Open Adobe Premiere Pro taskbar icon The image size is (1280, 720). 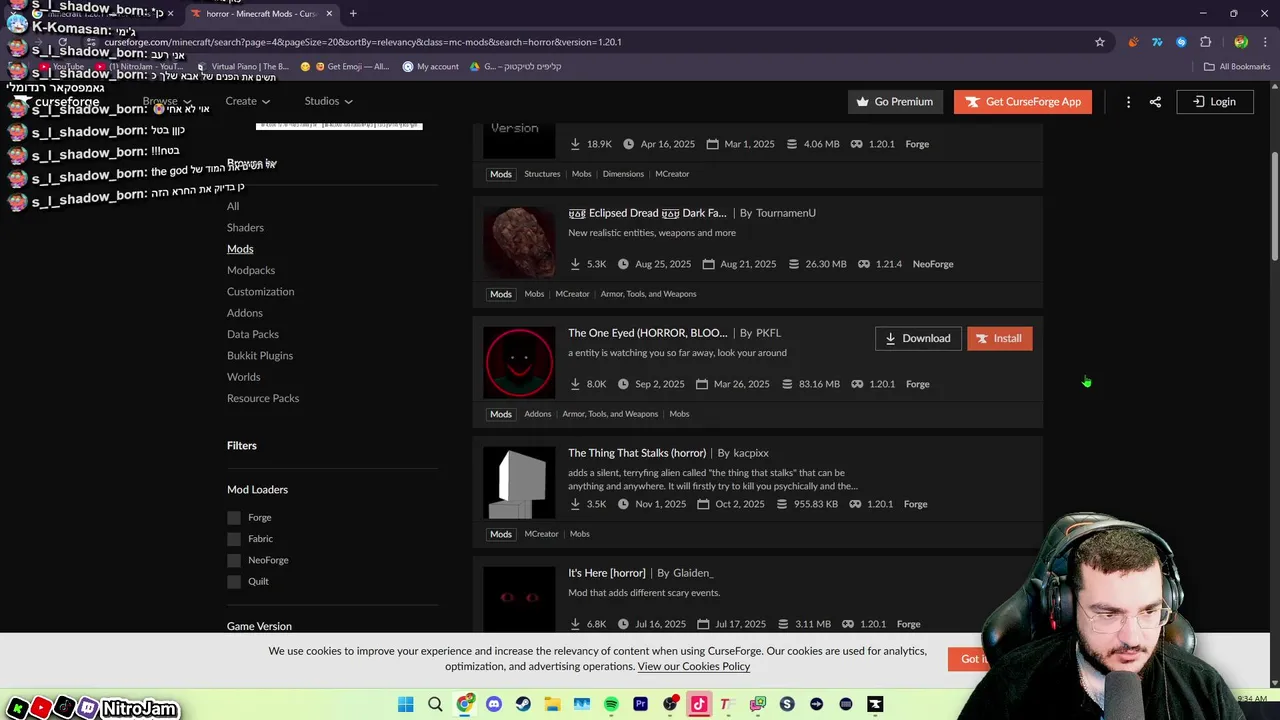pyautogui.click(x=640, y=704)
